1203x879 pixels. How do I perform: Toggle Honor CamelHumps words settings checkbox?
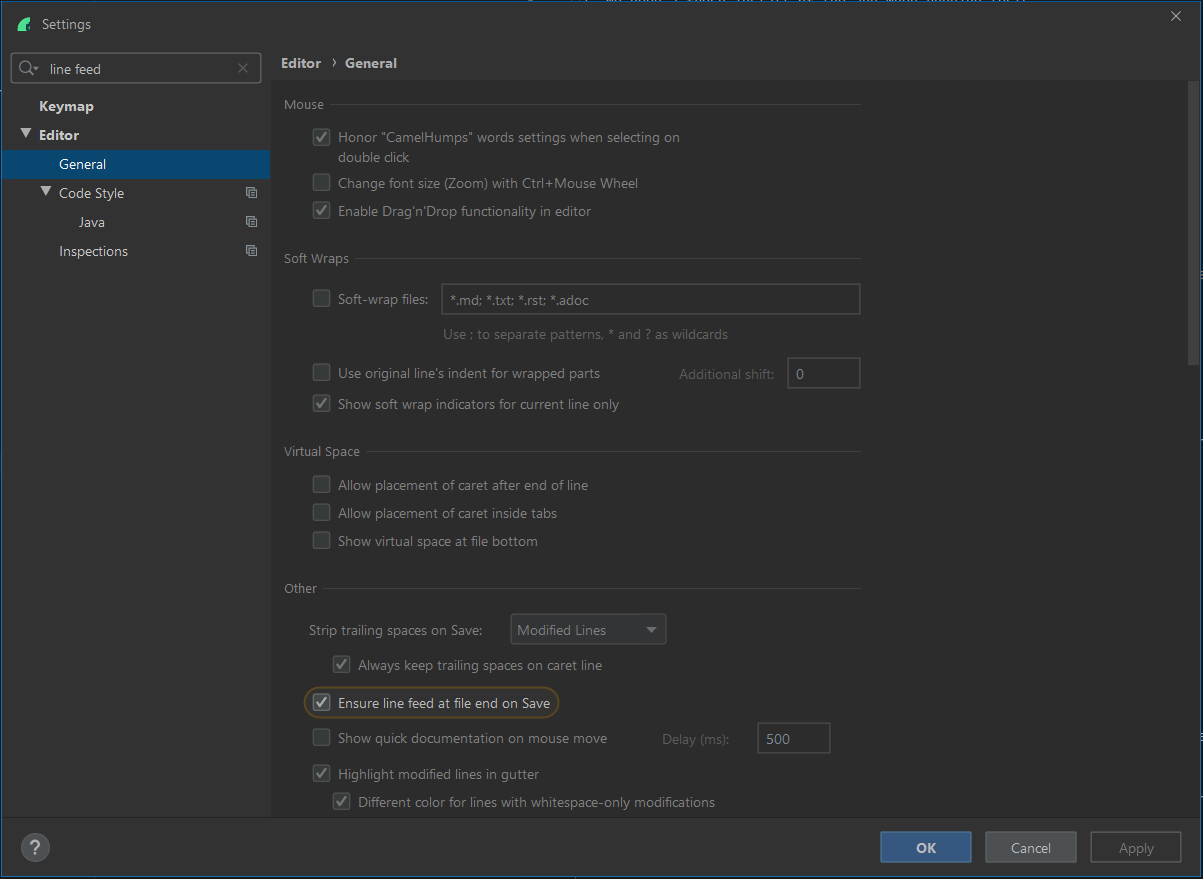(321, 137)
